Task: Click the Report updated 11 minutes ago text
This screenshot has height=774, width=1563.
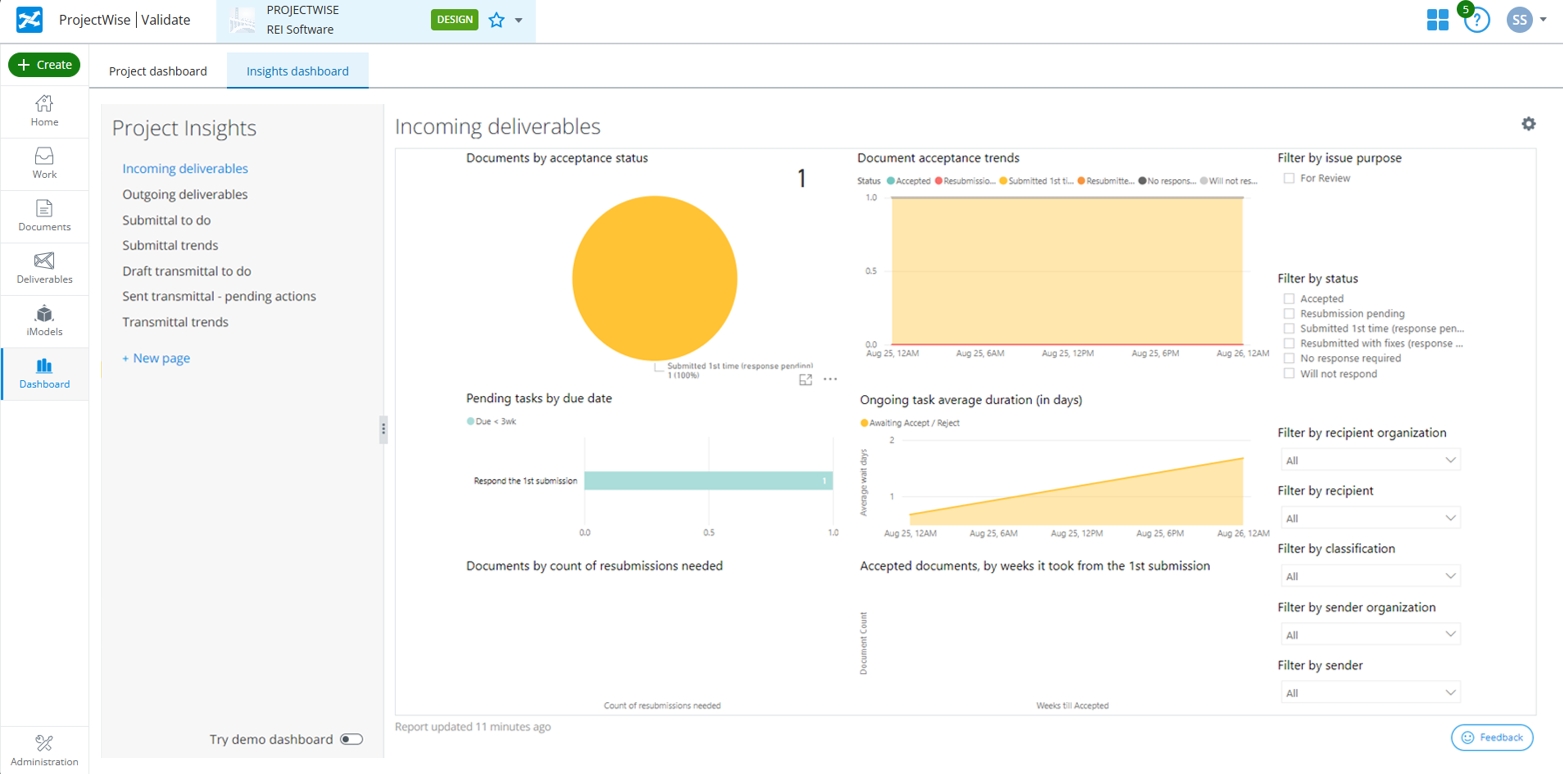Action: coord(473,727)
